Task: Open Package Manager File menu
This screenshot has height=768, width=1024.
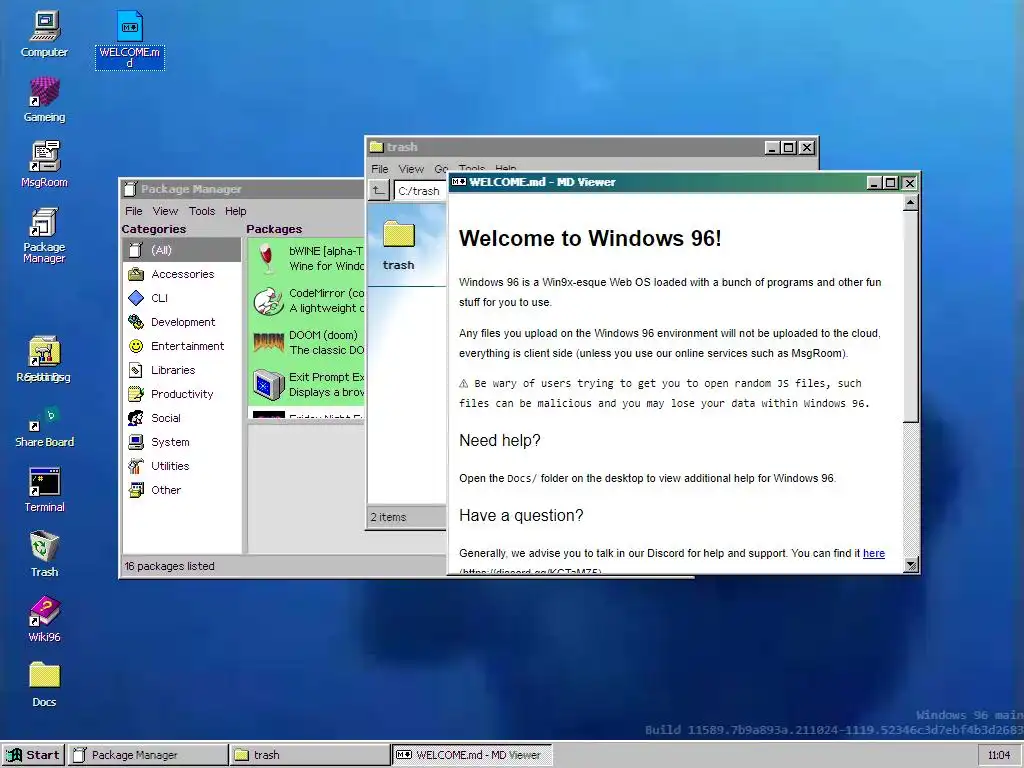Action: click(134, 211)
